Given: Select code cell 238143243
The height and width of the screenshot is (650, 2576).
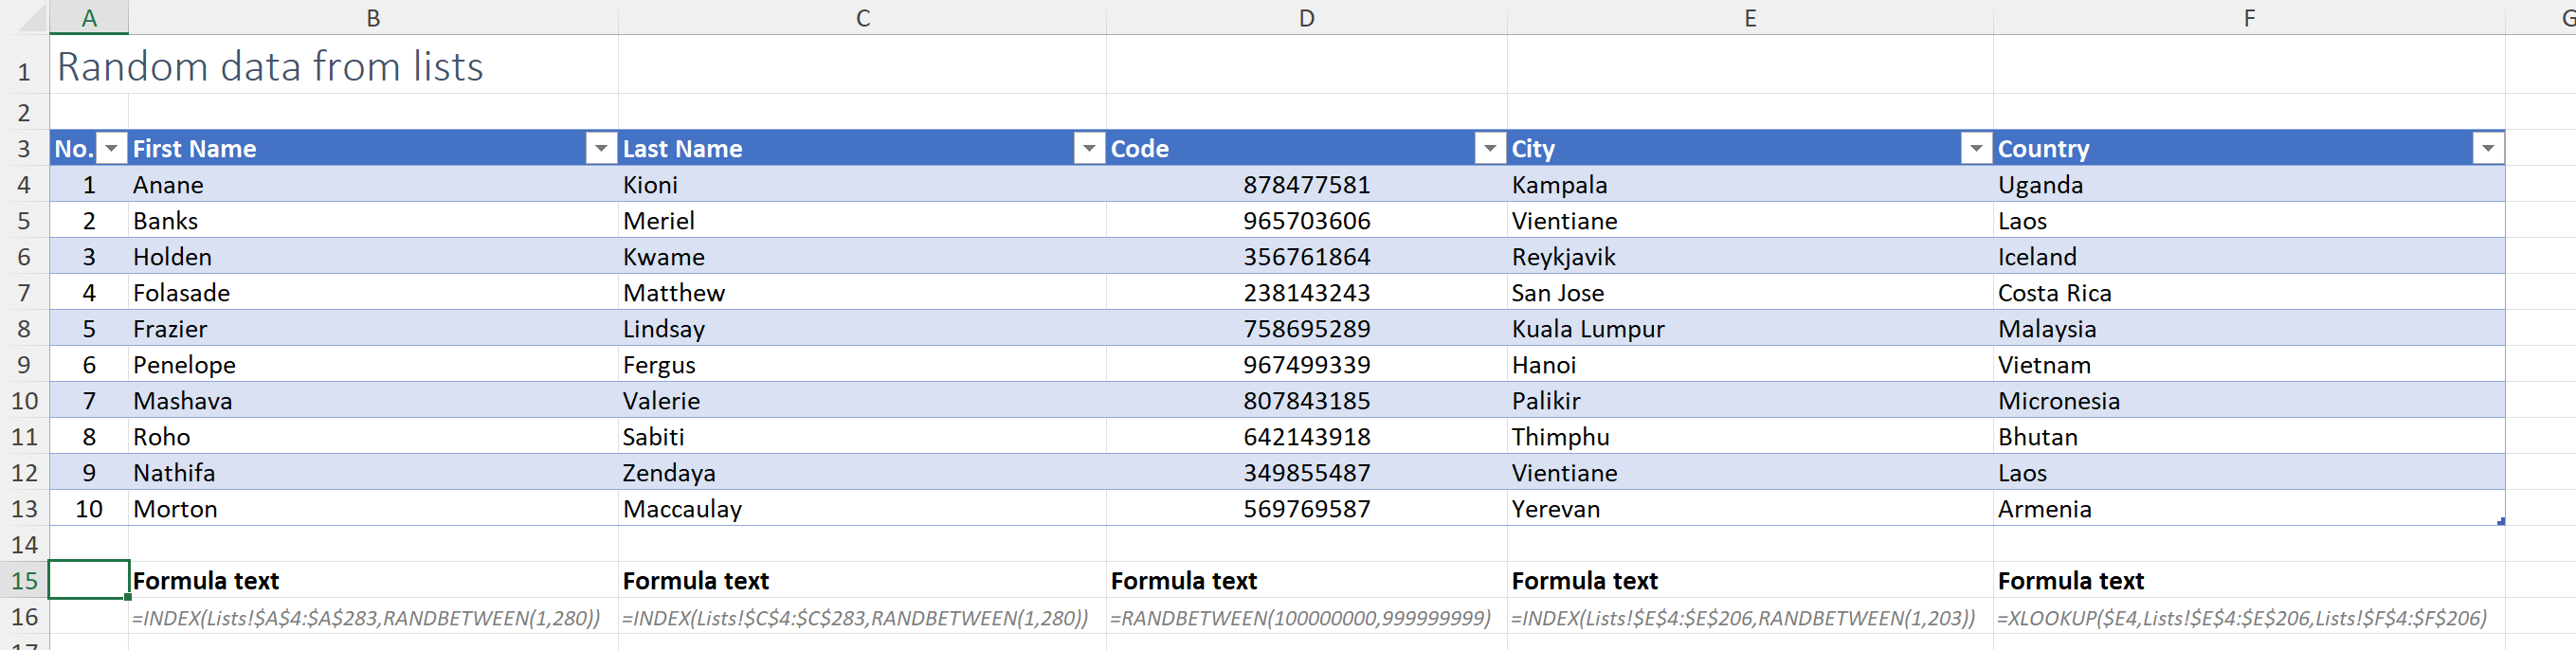Looking at the screenshot, I should coord(1306,293).
